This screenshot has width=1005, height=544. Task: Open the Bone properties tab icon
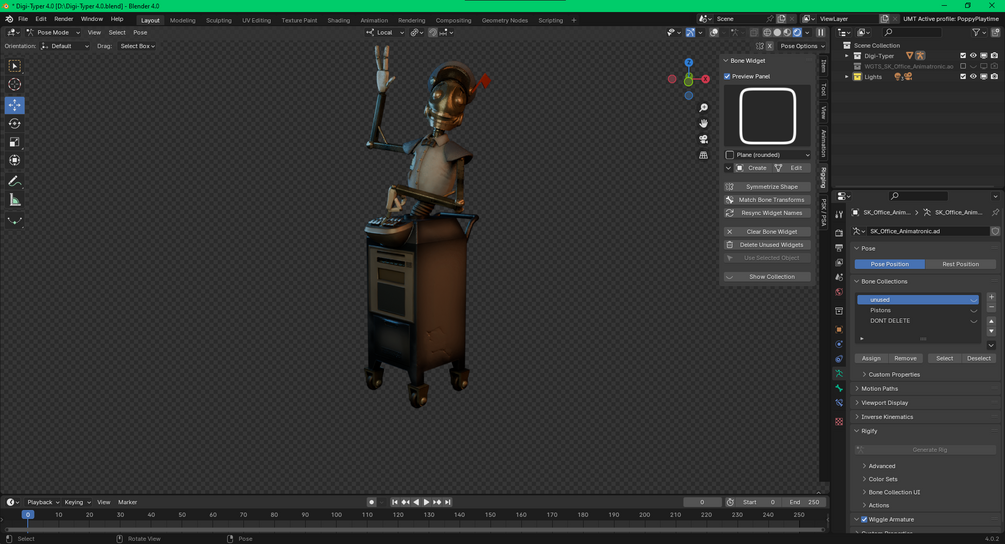click(839, 388)
